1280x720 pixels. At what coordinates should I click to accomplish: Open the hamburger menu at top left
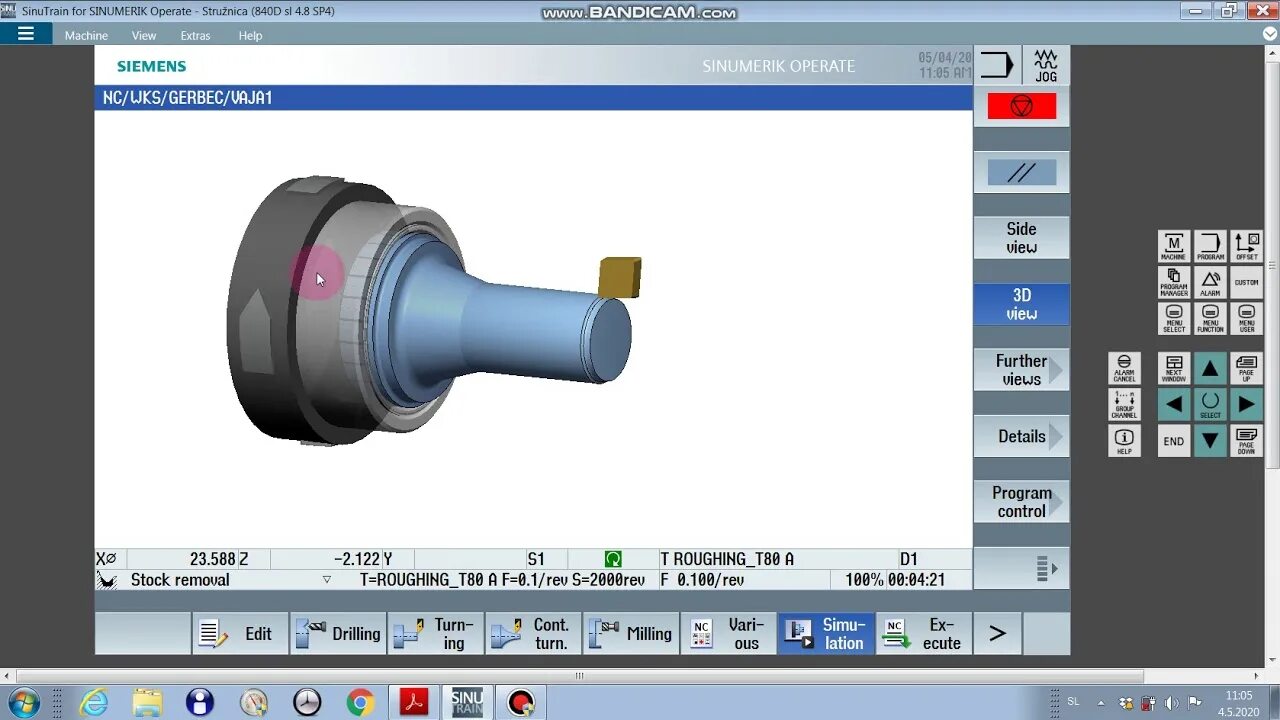pyautogui.click(x=26, y=34)
